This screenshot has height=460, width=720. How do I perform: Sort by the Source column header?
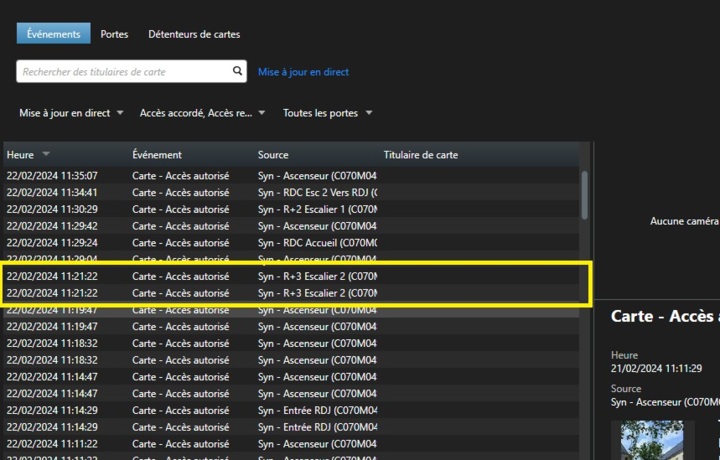point(273,155)
